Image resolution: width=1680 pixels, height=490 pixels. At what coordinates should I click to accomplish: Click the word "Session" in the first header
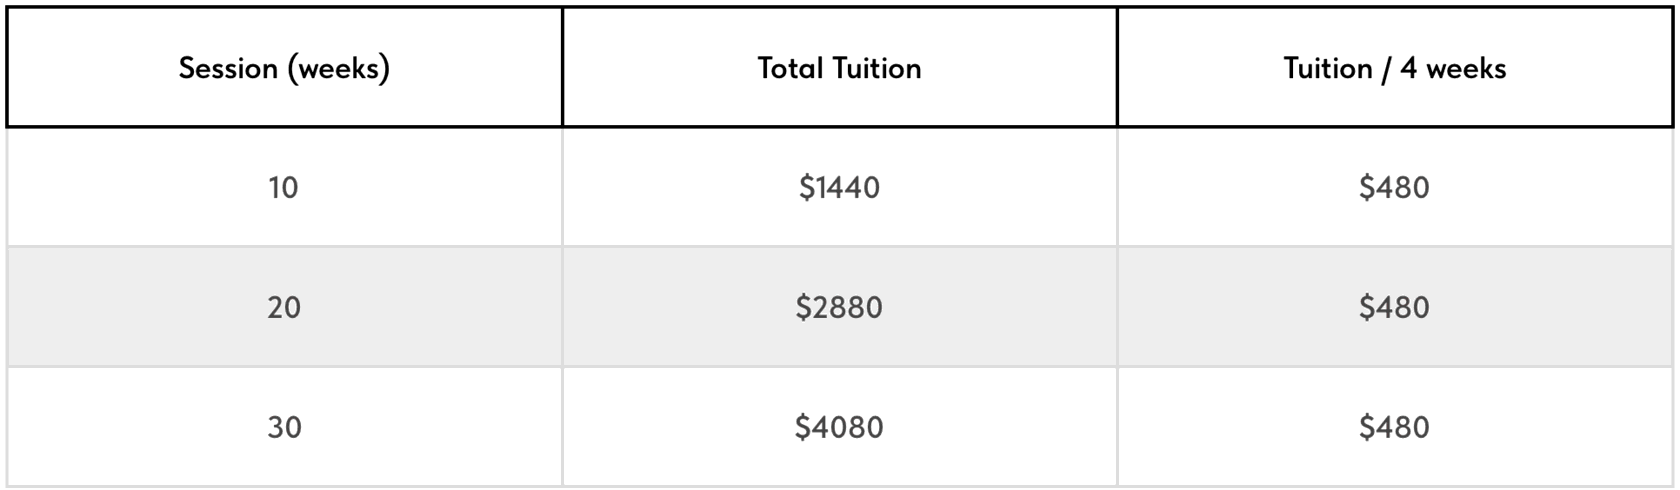[x=228, y=68]
